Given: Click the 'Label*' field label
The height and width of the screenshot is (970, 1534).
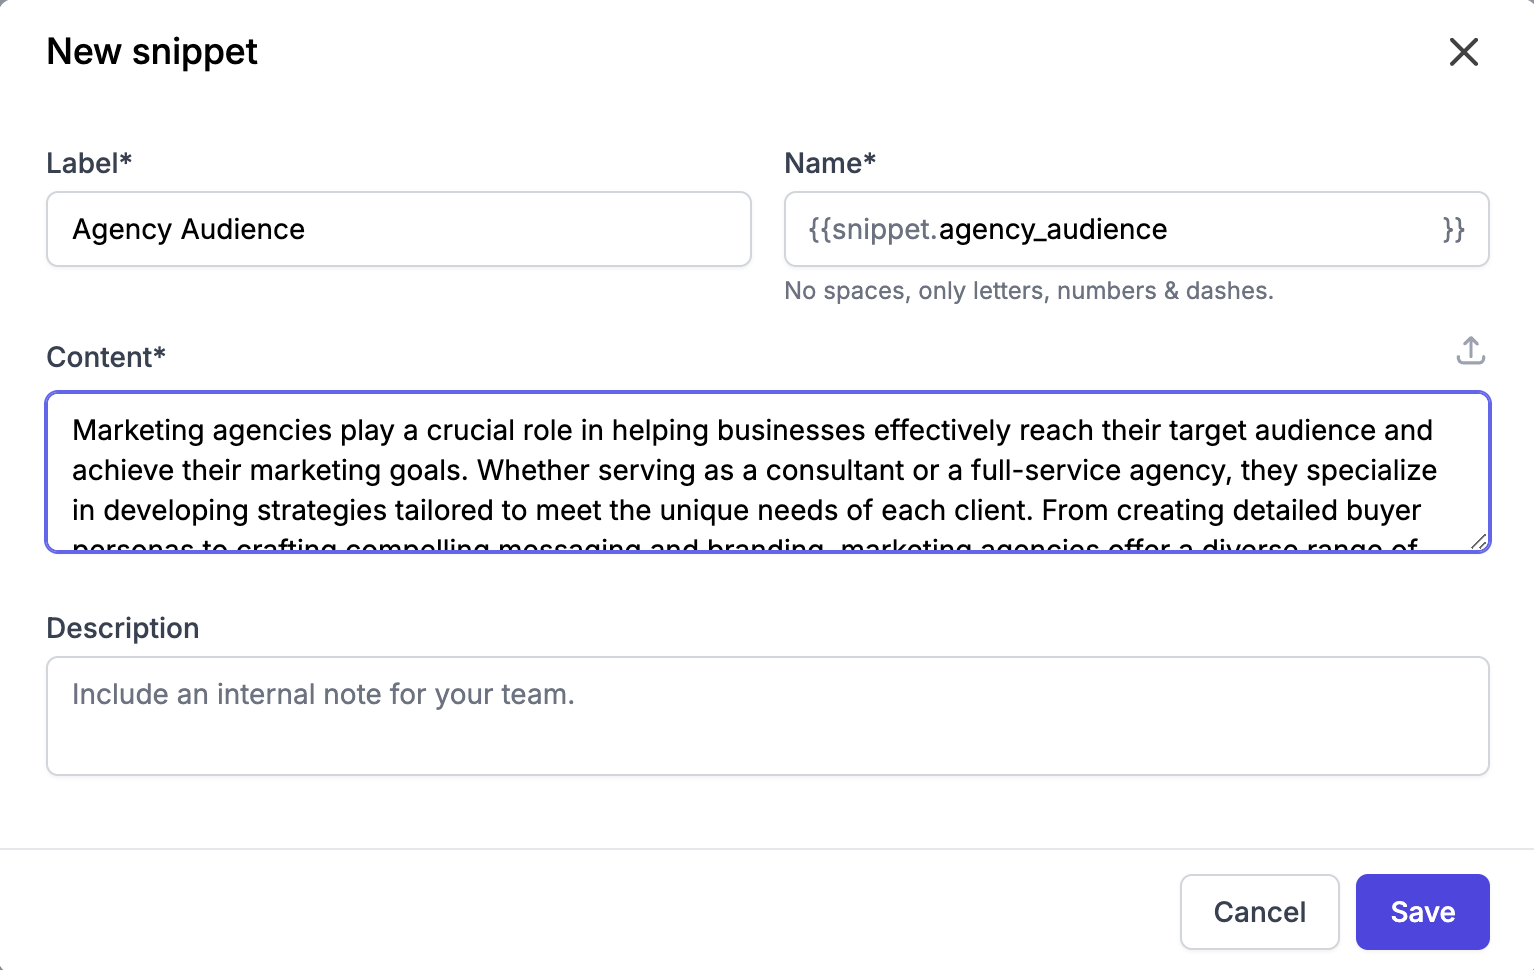Looking at the screenshot, I should 89,163.
